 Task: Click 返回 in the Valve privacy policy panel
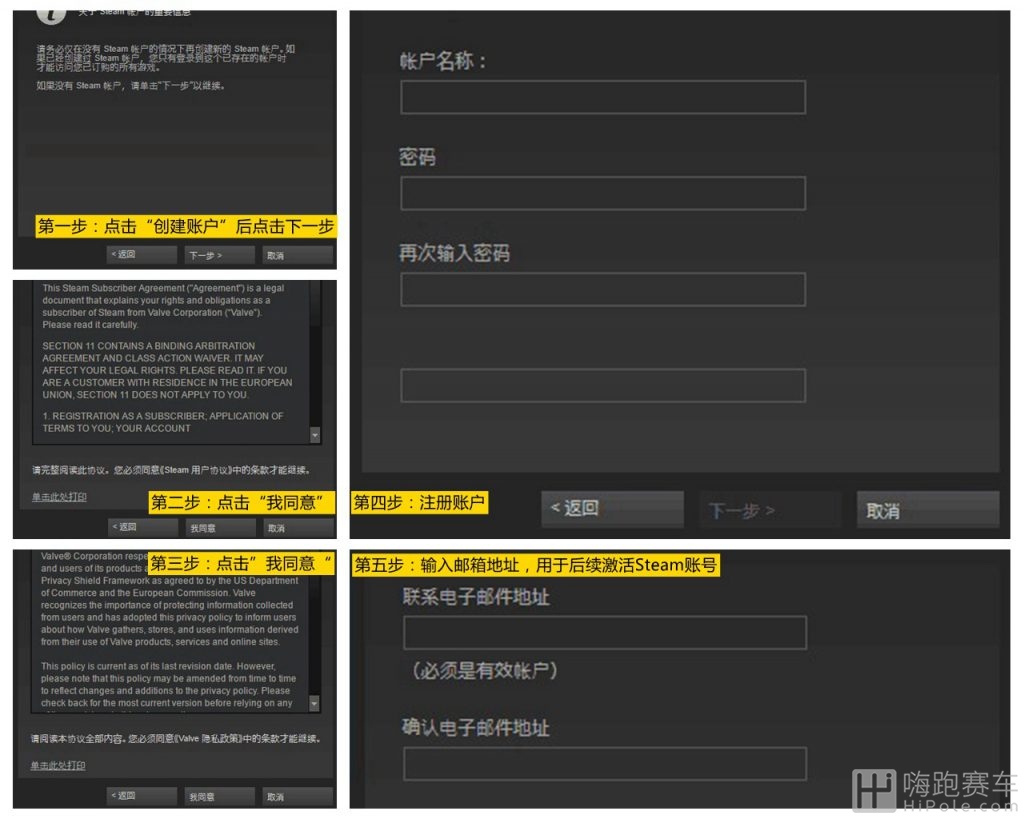pos(142,795)
